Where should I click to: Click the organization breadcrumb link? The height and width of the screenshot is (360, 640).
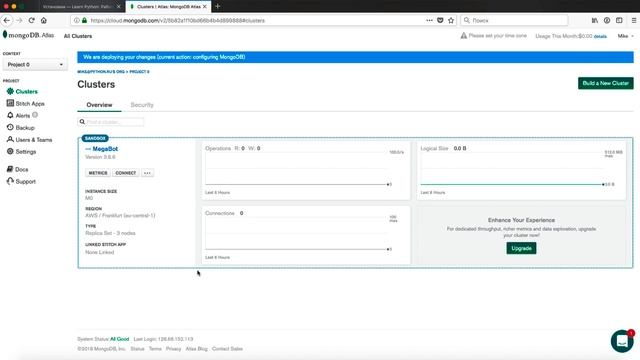click(x=101, y=71)
